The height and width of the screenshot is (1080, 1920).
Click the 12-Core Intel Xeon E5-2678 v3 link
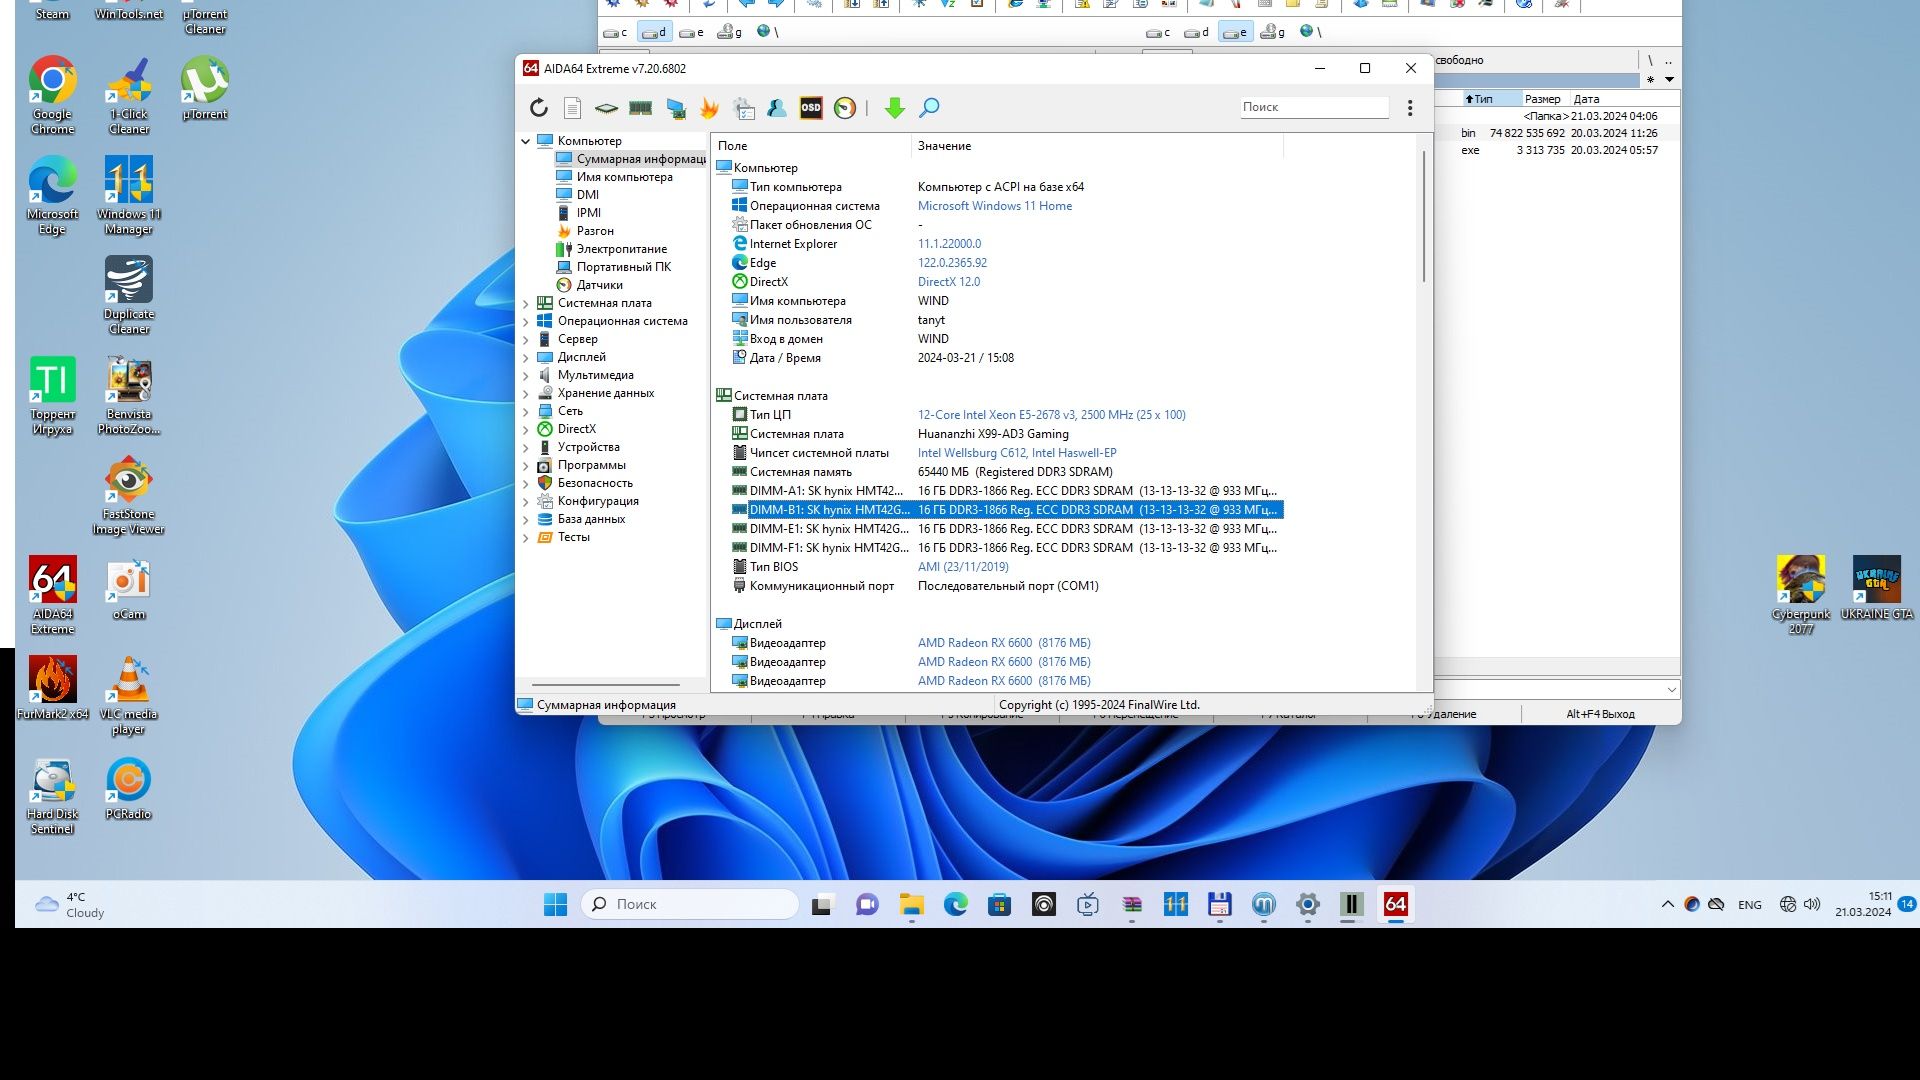[1052, 415]
